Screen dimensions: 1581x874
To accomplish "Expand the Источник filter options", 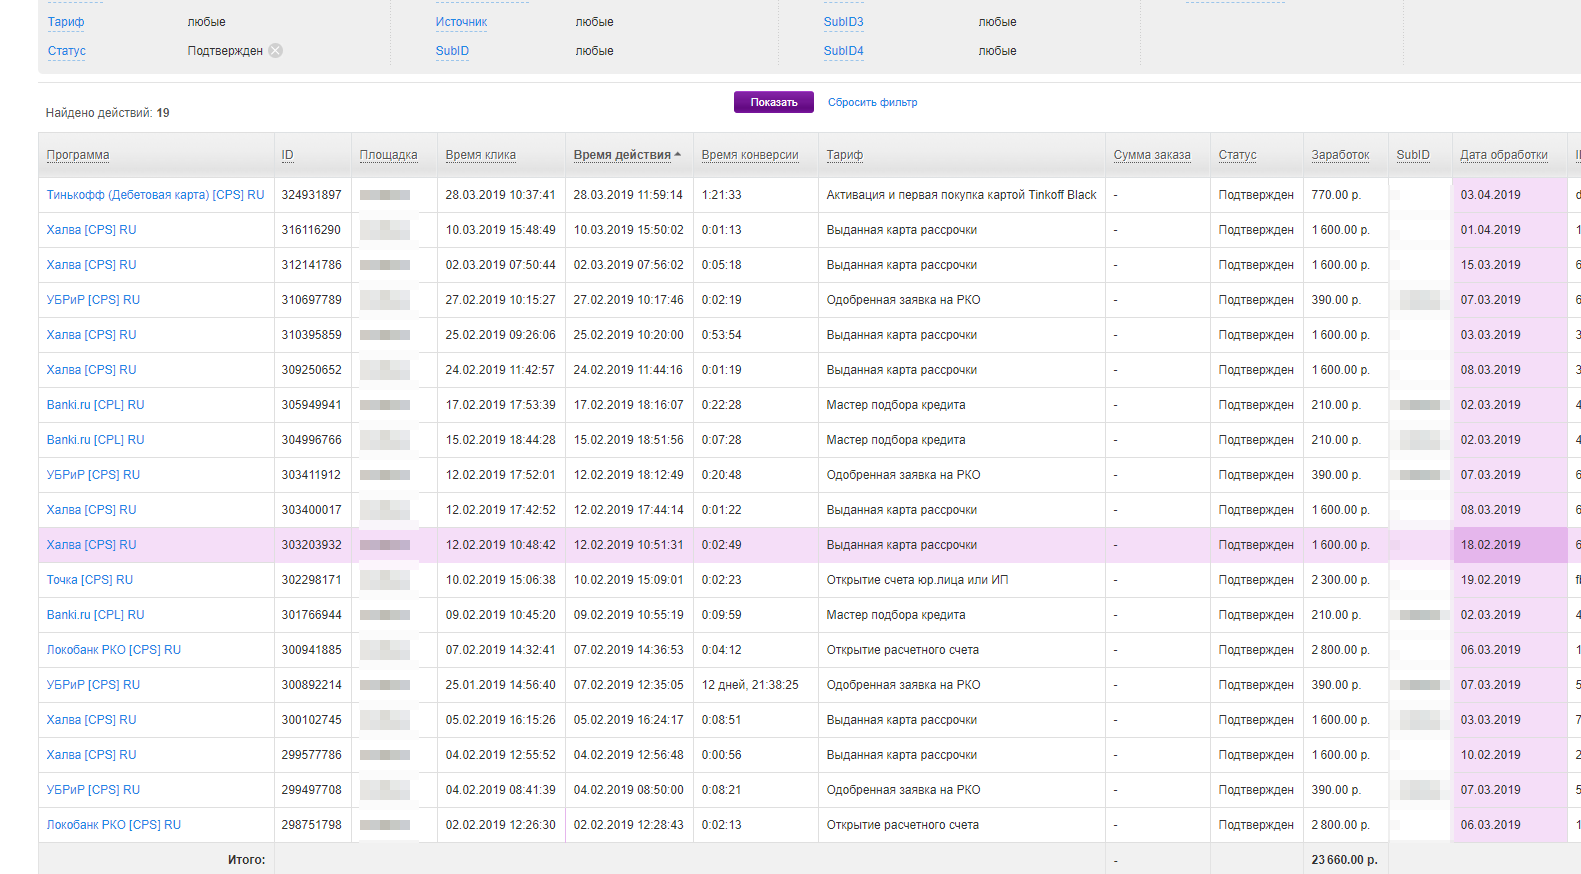I will [x=461, y=22].
